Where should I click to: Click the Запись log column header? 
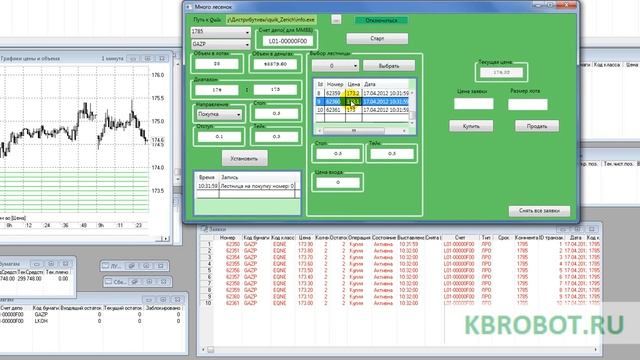229,178
